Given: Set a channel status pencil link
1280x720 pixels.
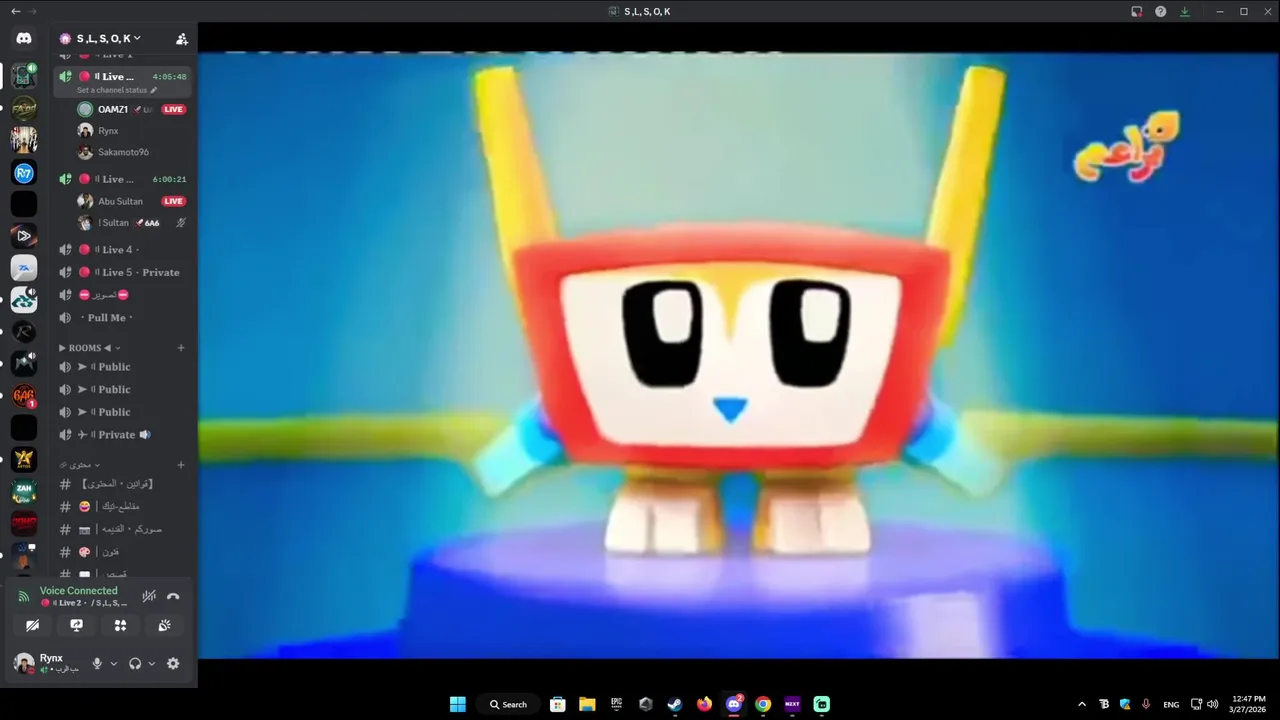Looking at the screenshot, I should pyautogui.click(x=117, y=90).
